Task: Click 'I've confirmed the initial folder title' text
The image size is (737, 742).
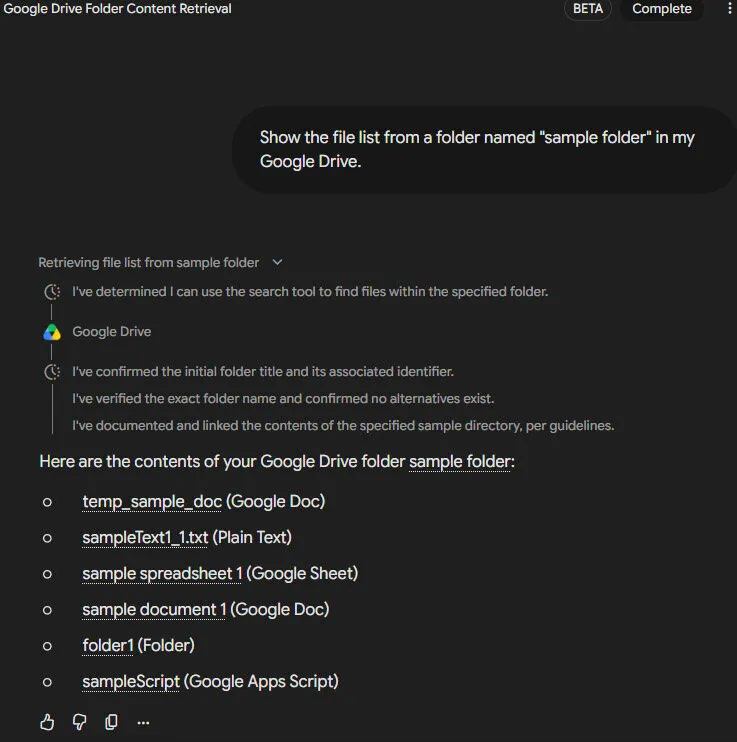Action: pos(263,371)
